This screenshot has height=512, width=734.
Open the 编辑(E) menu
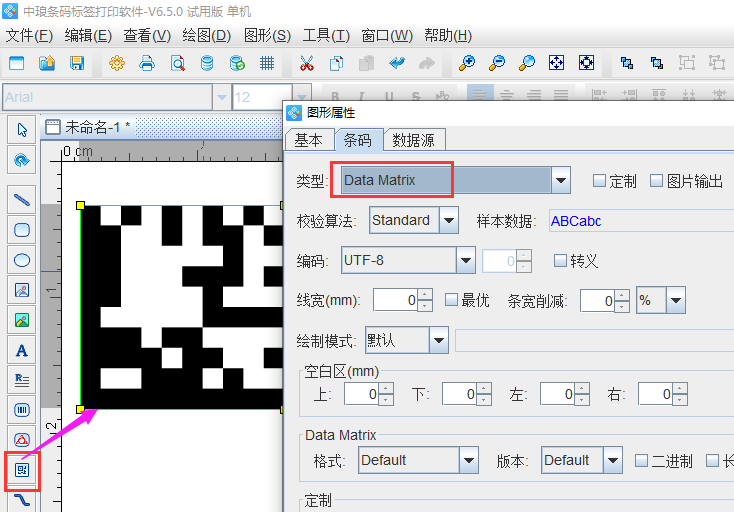tap(88, 36)
